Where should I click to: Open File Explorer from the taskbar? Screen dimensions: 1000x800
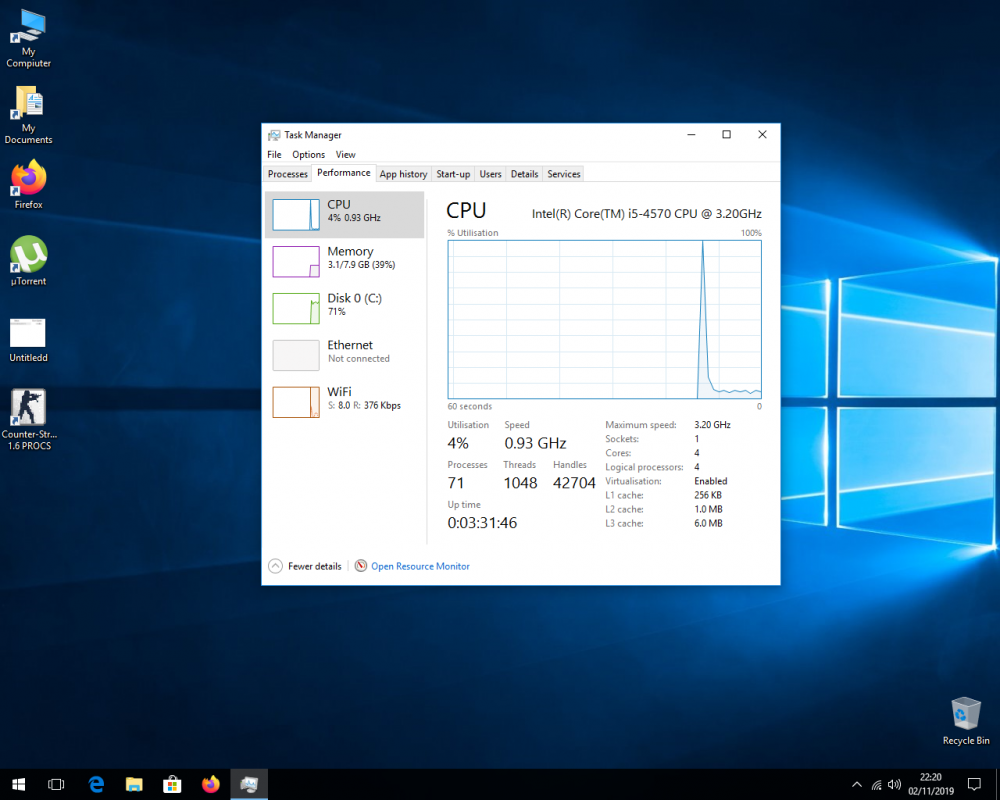[134, 784]
